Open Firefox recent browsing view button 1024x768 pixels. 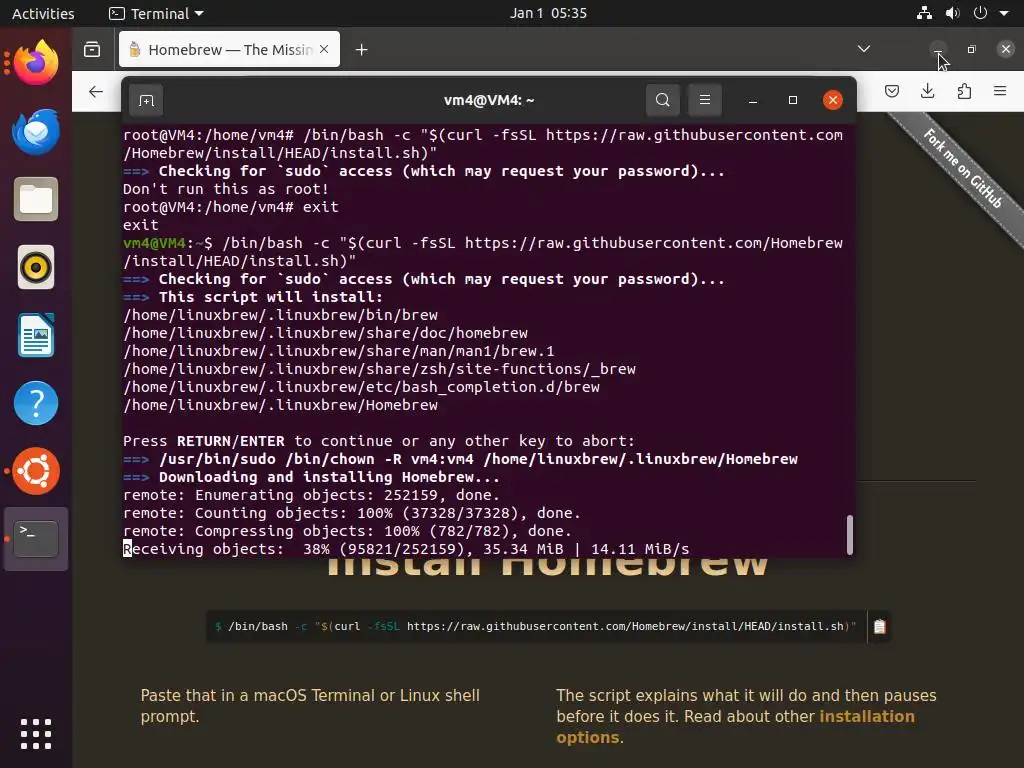[x=92, y=50]
